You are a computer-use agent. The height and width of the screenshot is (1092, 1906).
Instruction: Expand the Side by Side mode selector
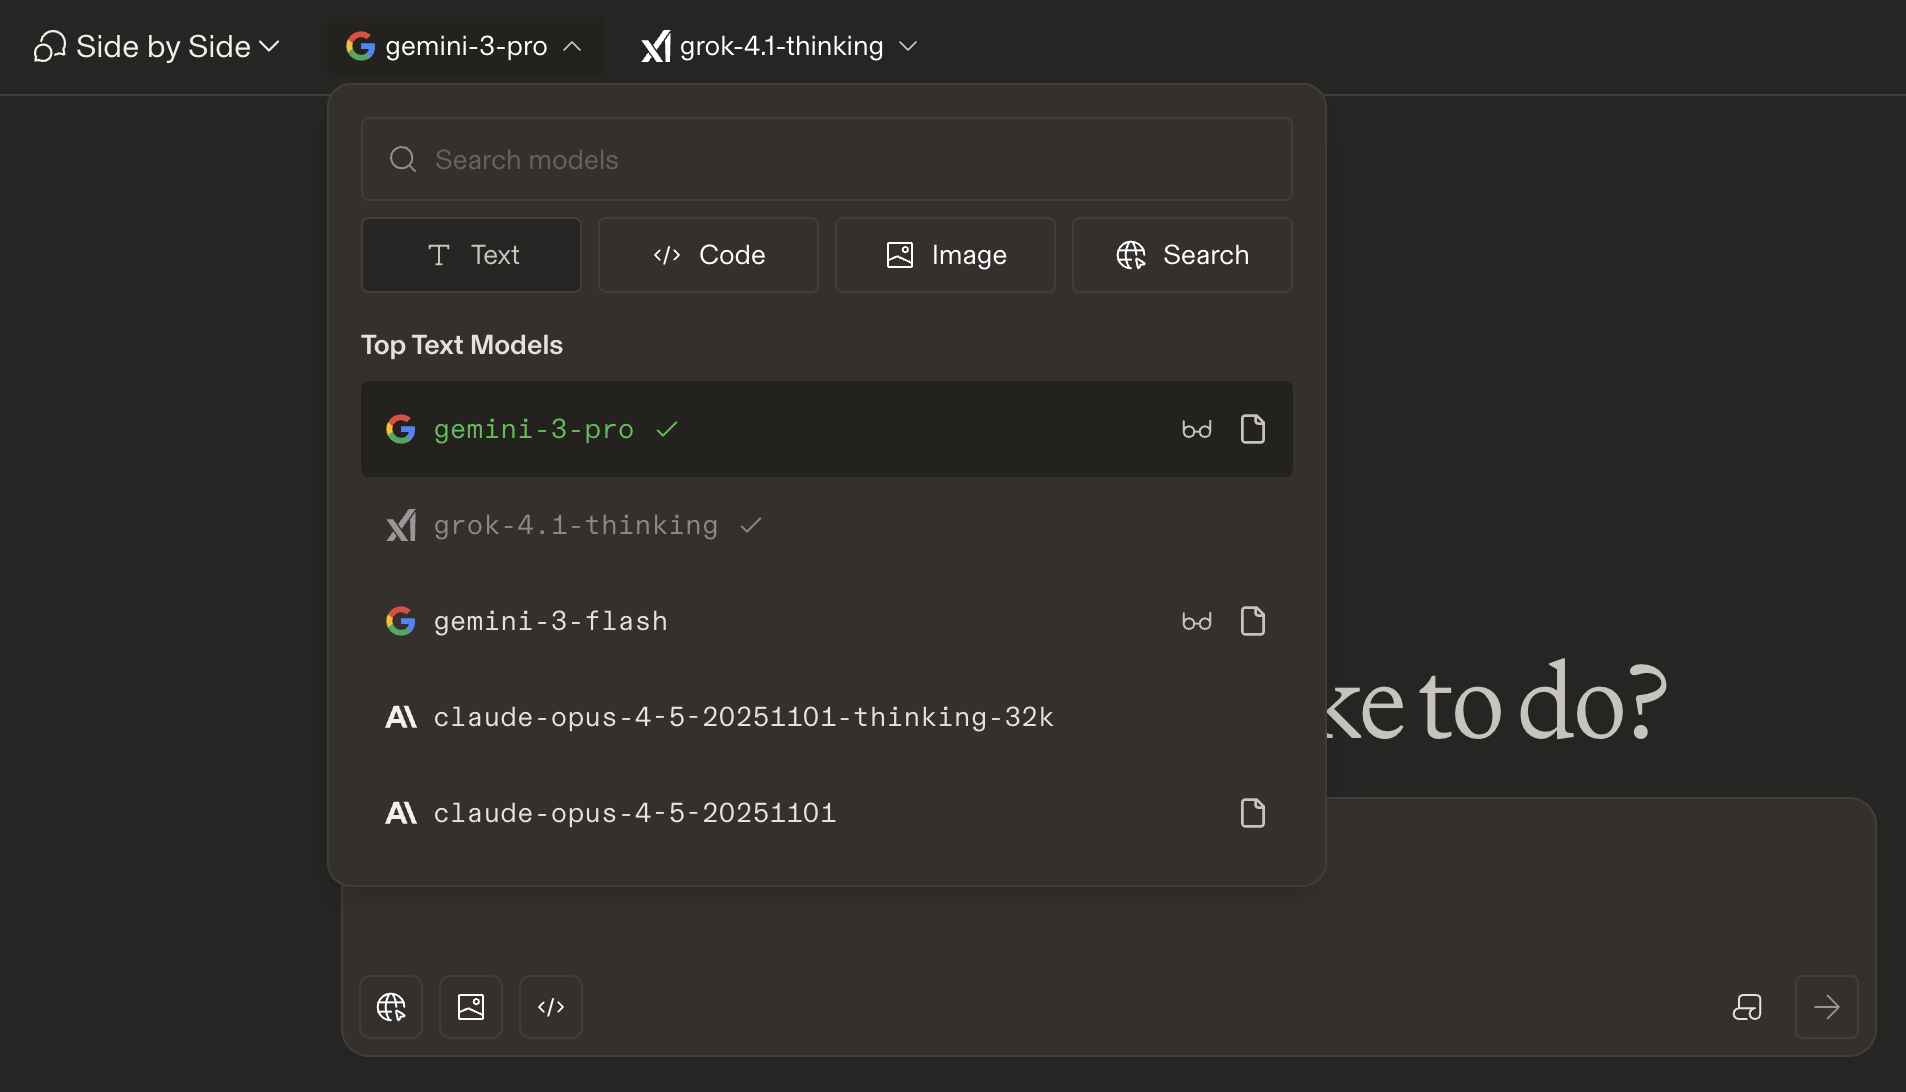pyautogui.click(x=156, y=45)
